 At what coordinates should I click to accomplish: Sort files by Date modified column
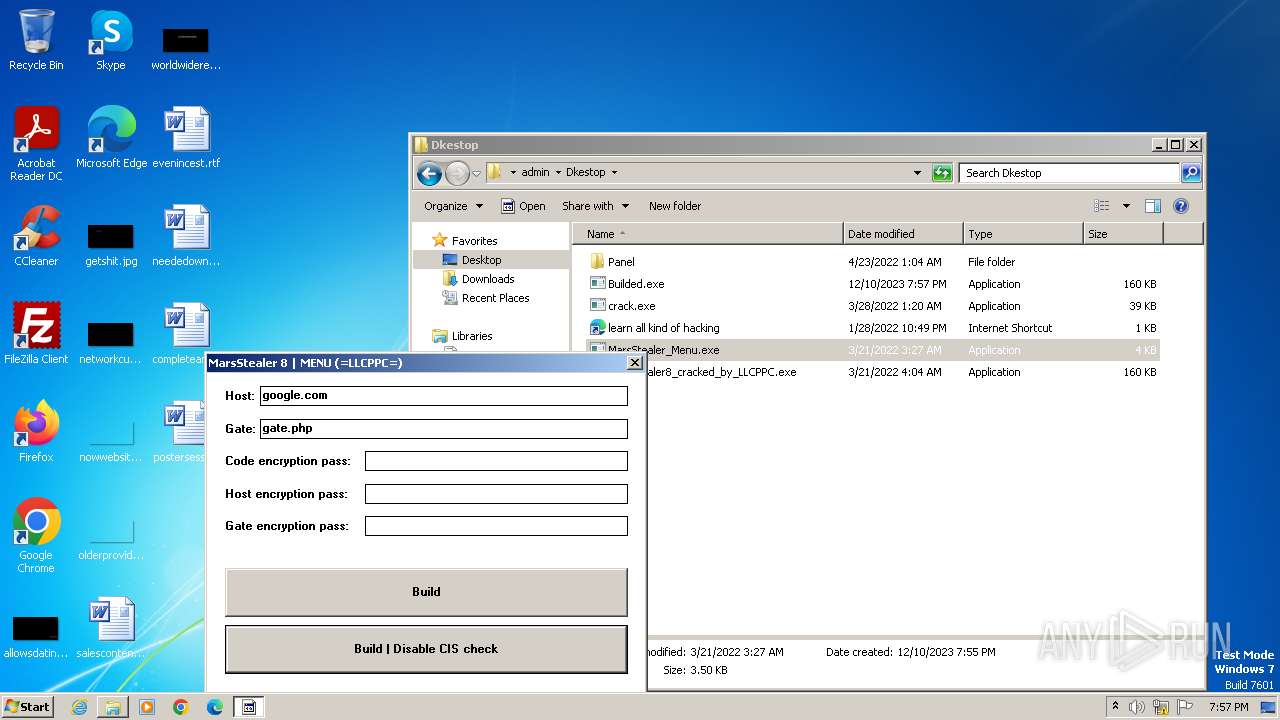903,234
